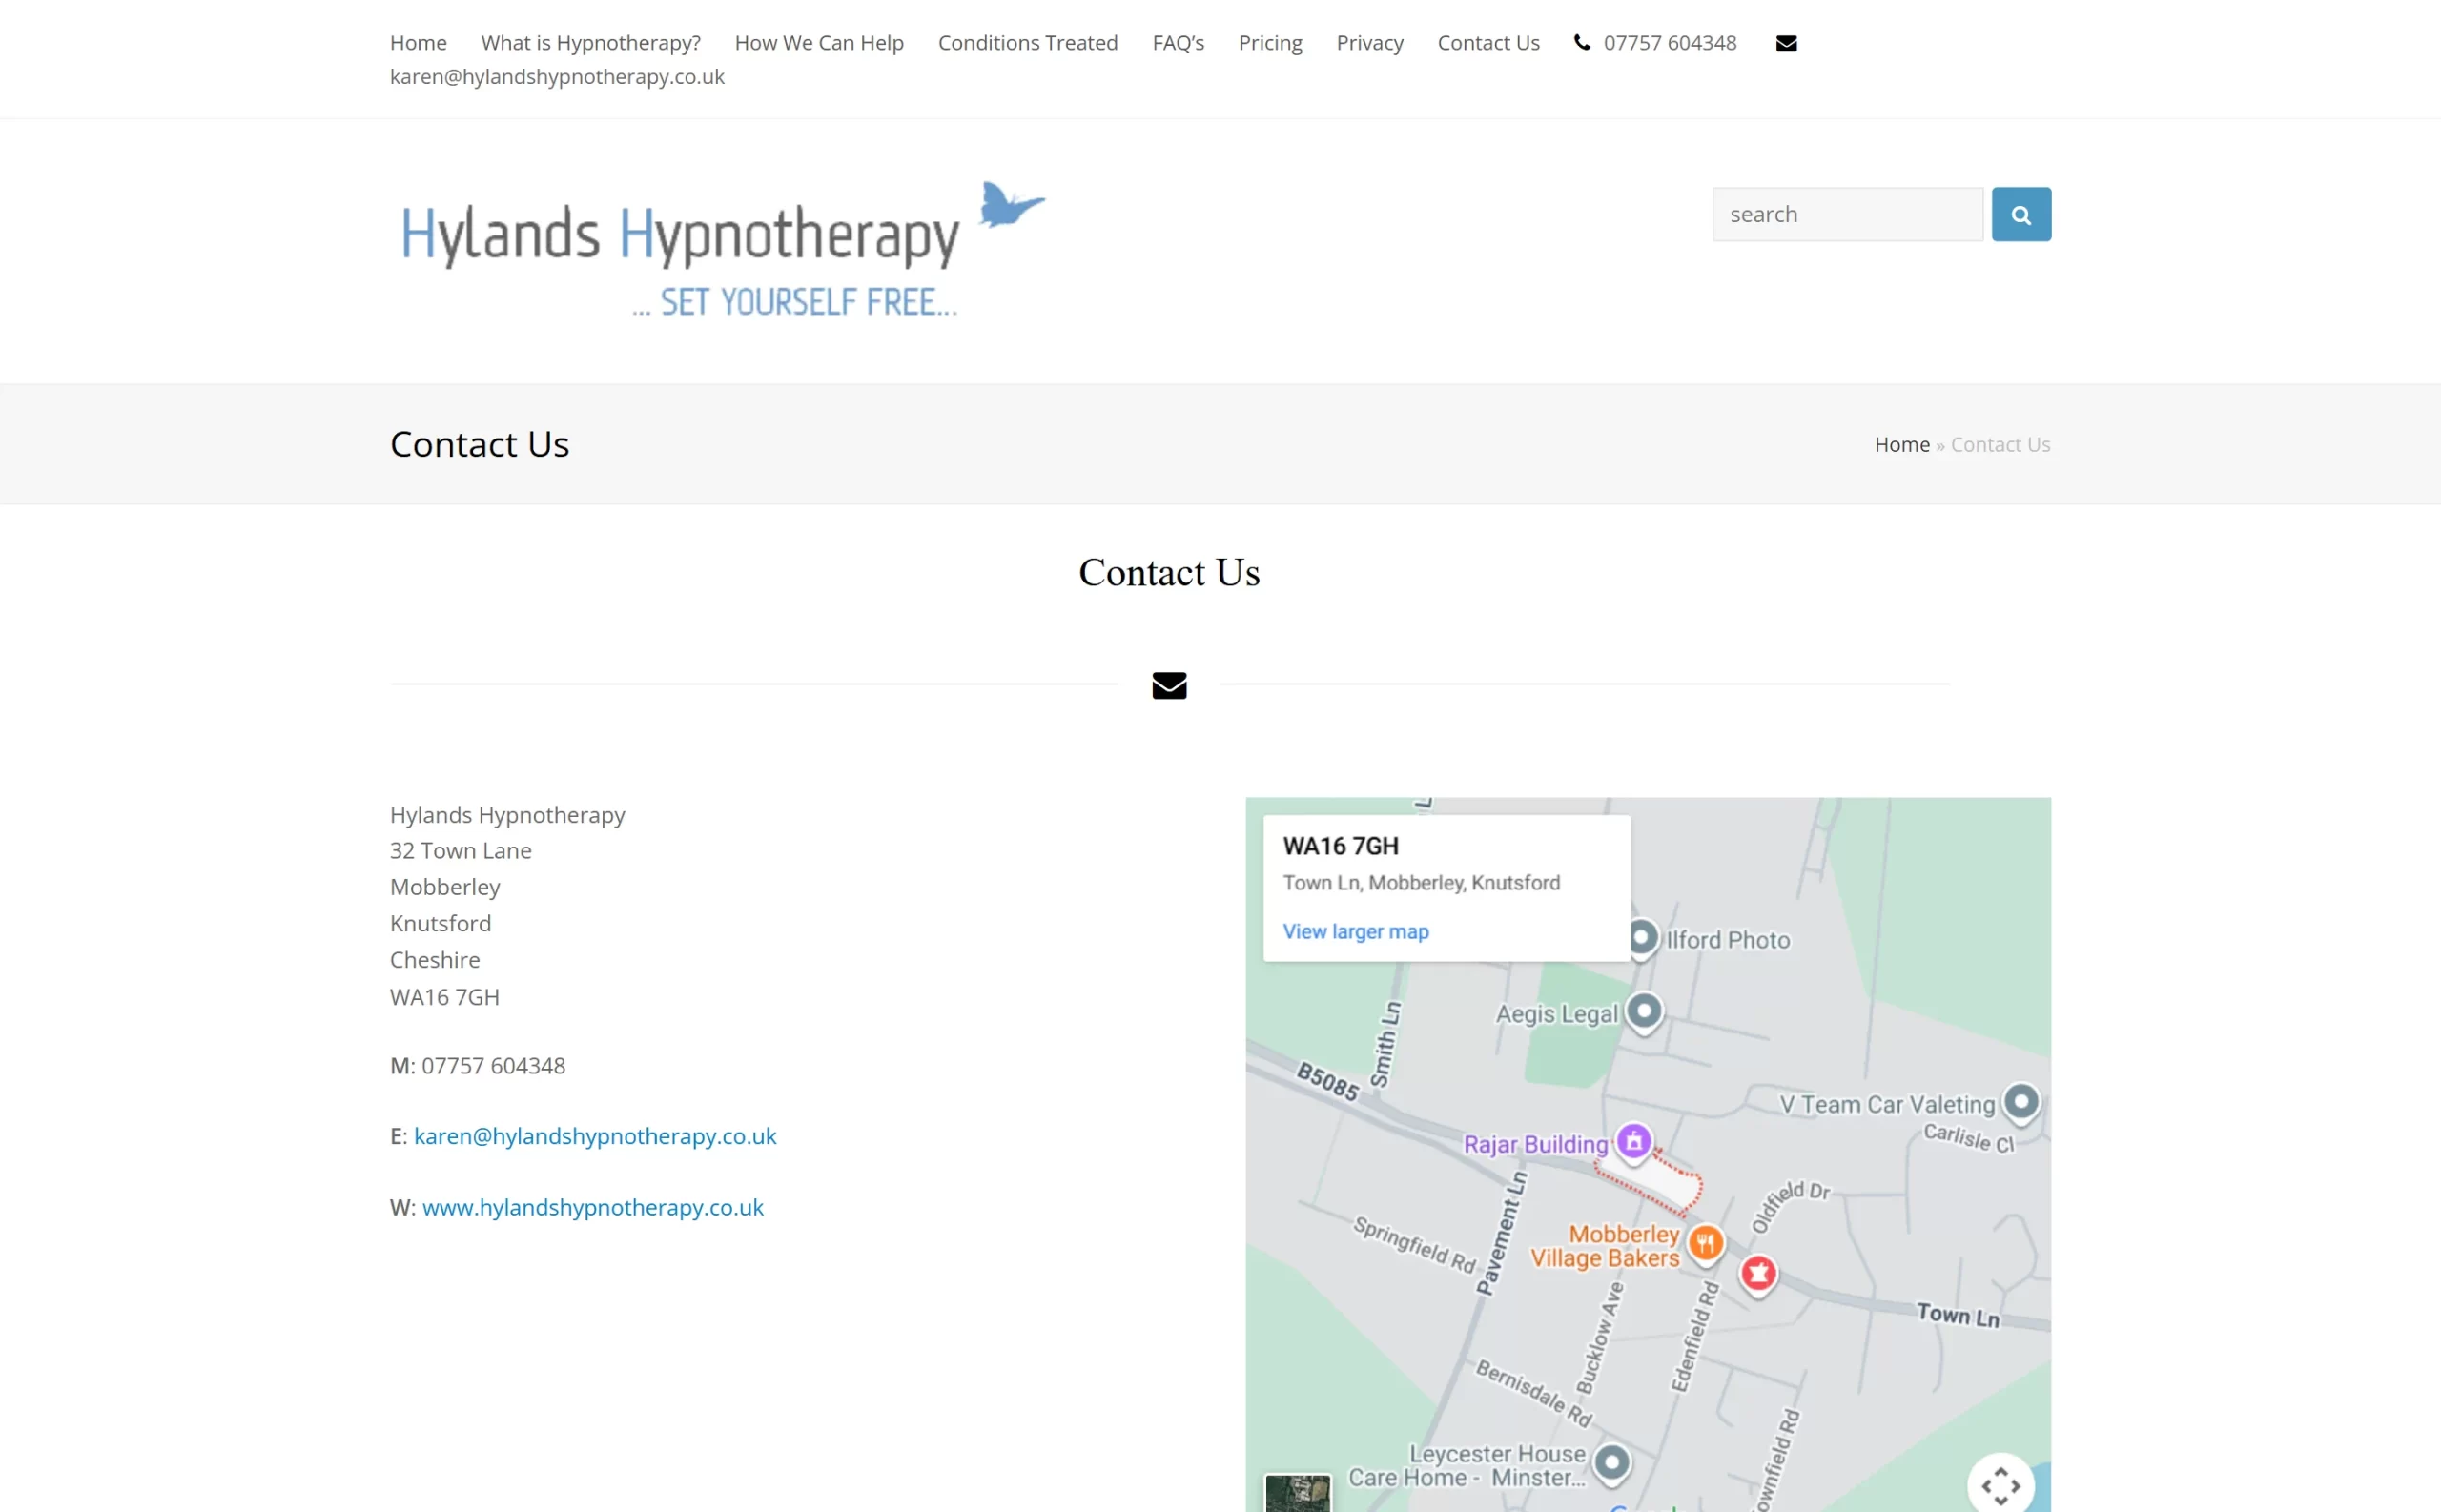Click the map pan control button
Viewport: 2441px width, 1512px height.
pyautogui.click(x=2000, y=1485)
